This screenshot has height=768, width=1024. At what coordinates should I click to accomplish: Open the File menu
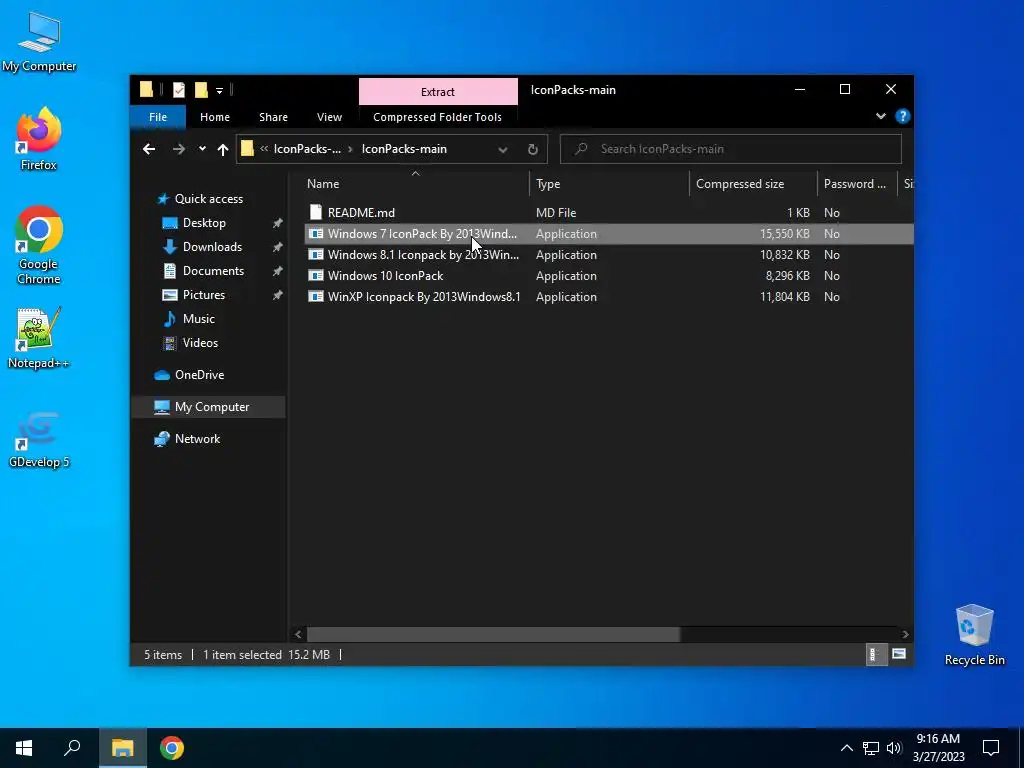point(158,117)
